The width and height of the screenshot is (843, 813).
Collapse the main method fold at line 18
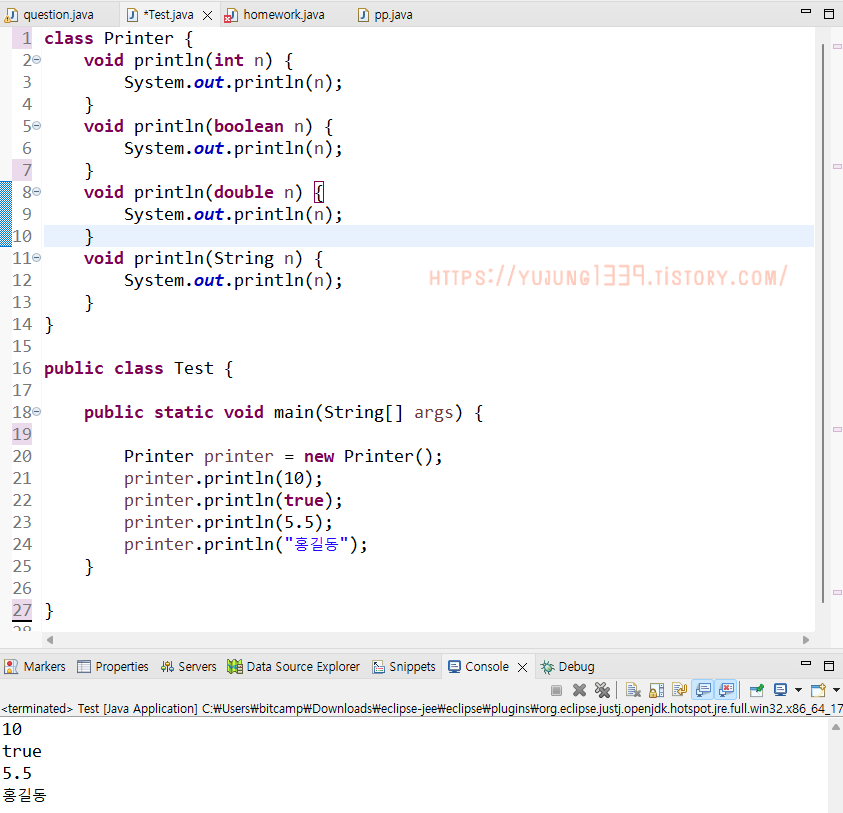(37, 412)
